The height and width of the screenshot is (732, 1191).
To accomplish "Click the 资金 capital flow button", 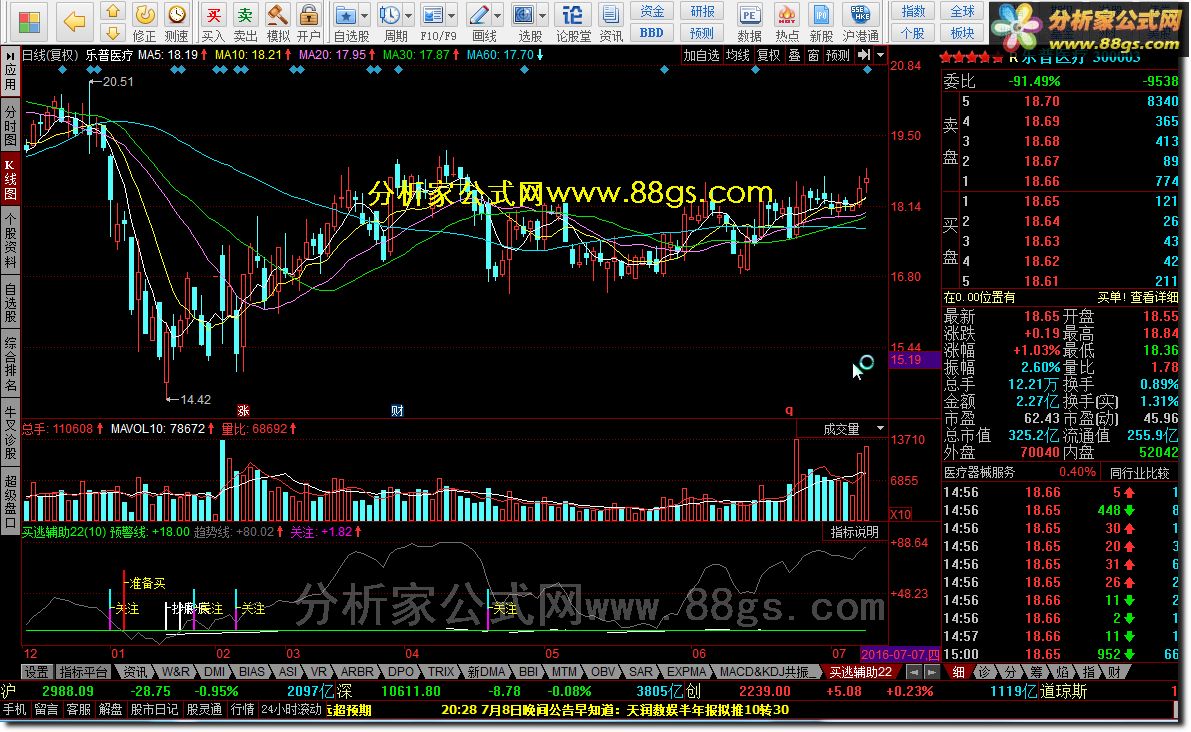I will 652,11.
